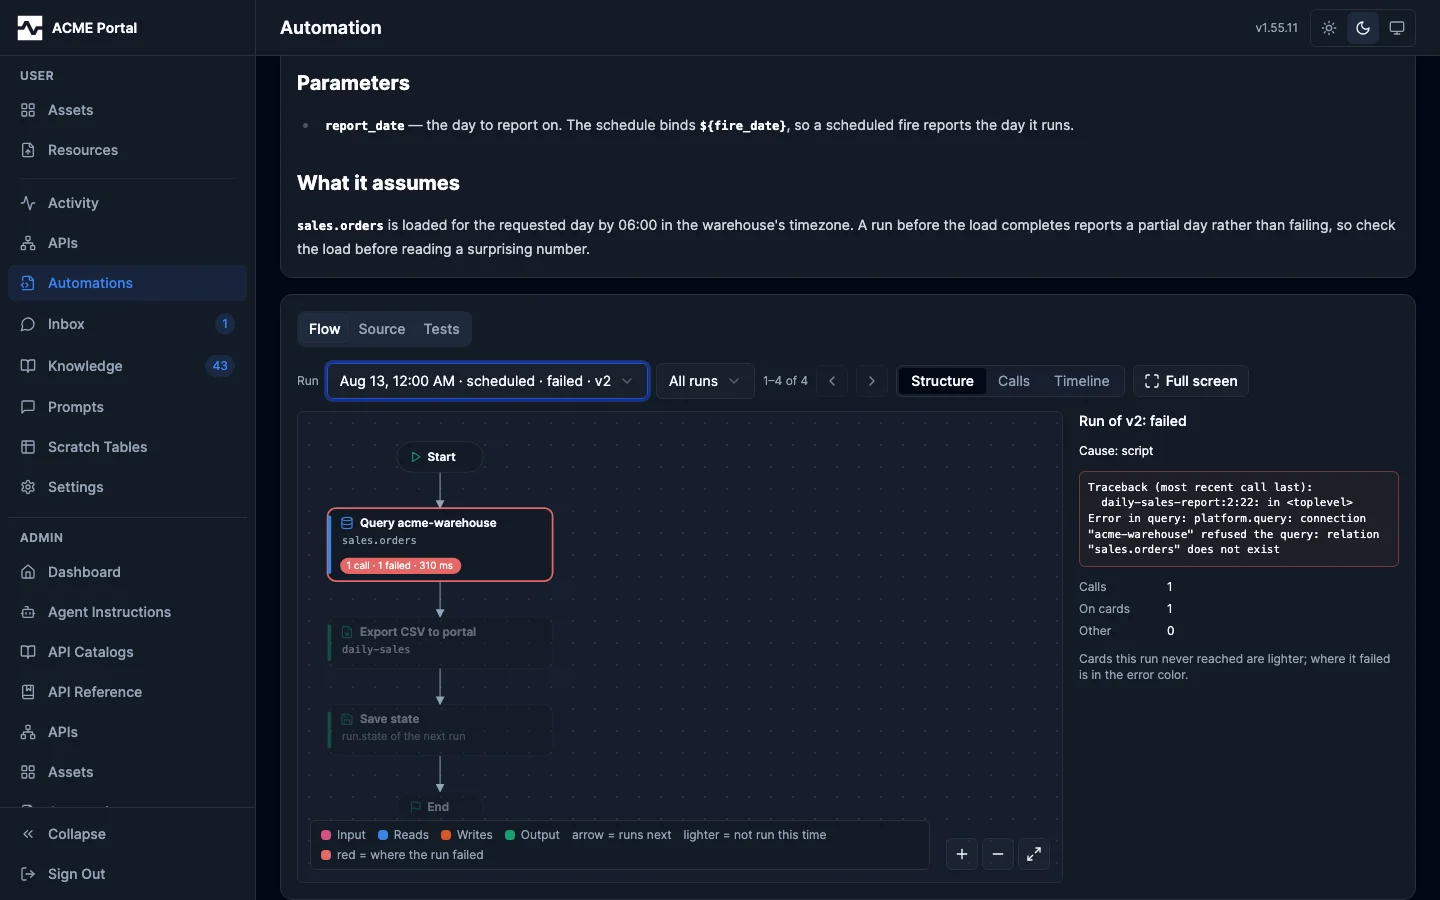
Task: Open API Reference page
Action: point(127,692)
